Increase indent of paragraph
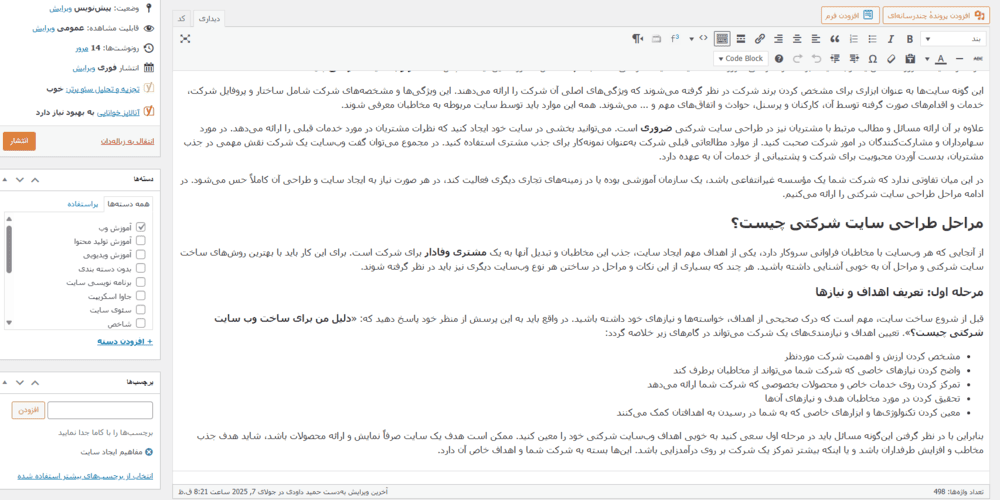This screenshot has width=1000, height=500. tap(835, 59)
